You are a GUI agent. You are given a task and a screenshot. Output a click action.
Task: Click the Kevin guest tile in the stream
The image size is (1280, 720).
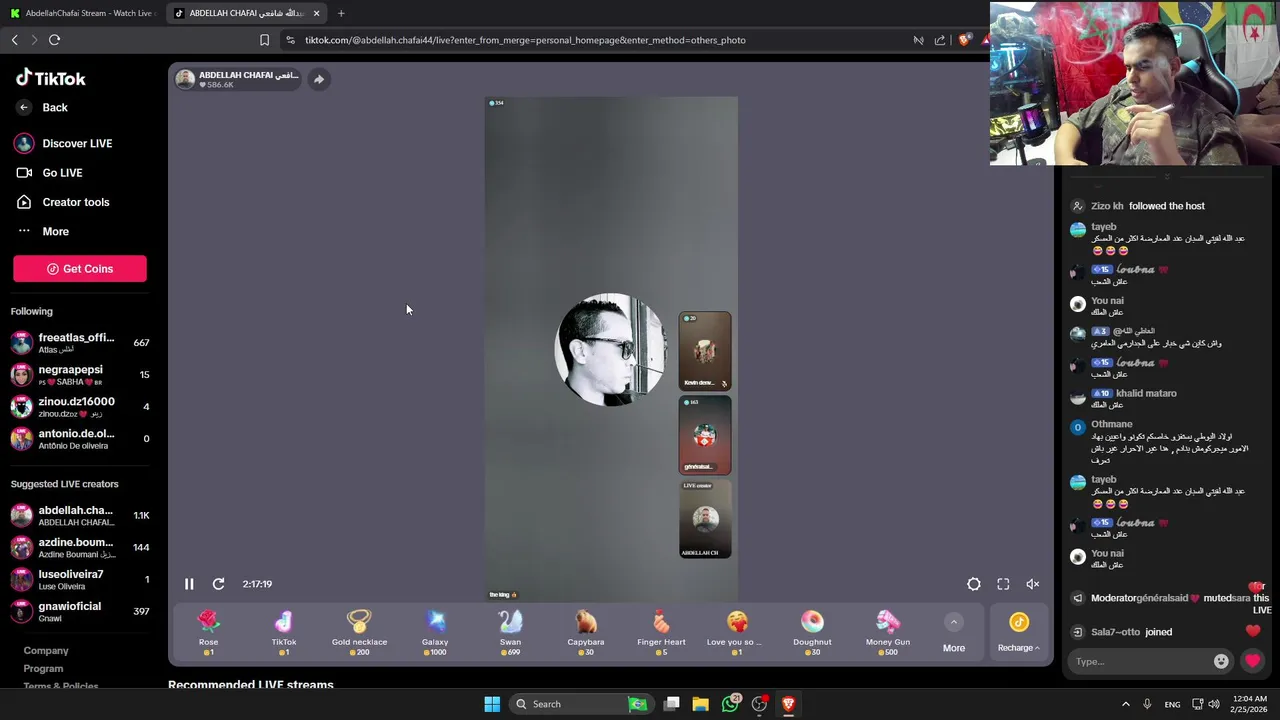pos(705,351)
